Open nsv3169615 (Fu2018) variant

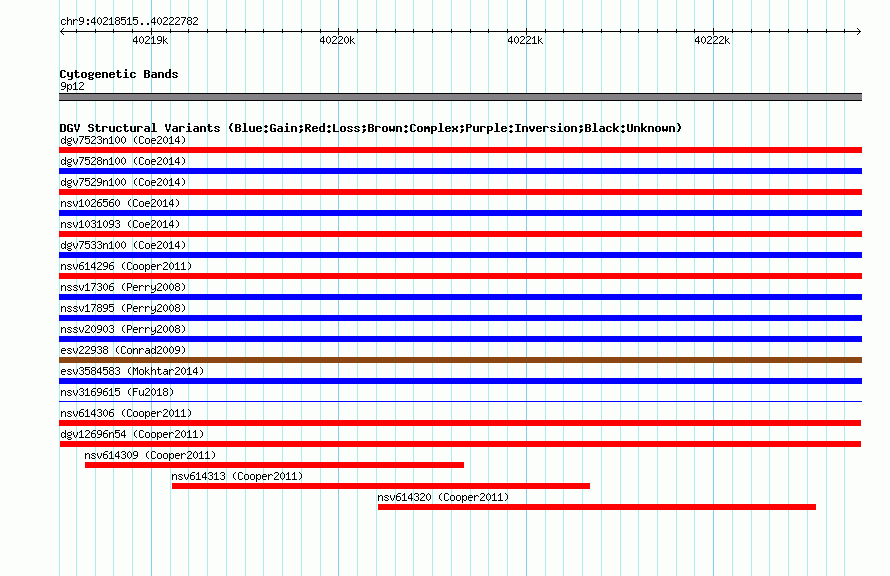click(117, 392)
